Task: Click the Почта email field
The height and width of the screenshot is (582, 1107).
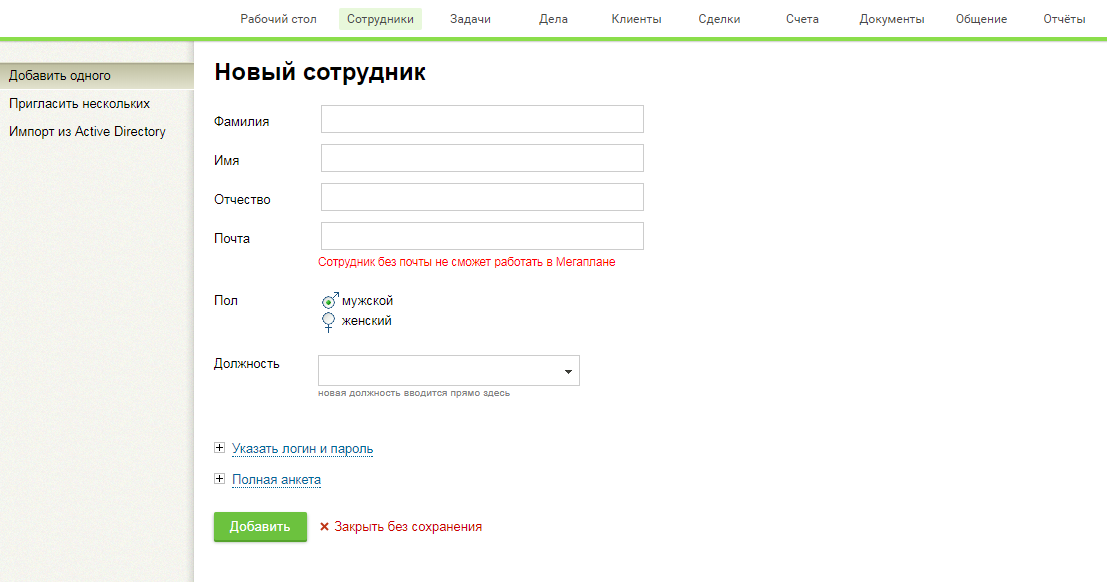Action: point(482,236)
